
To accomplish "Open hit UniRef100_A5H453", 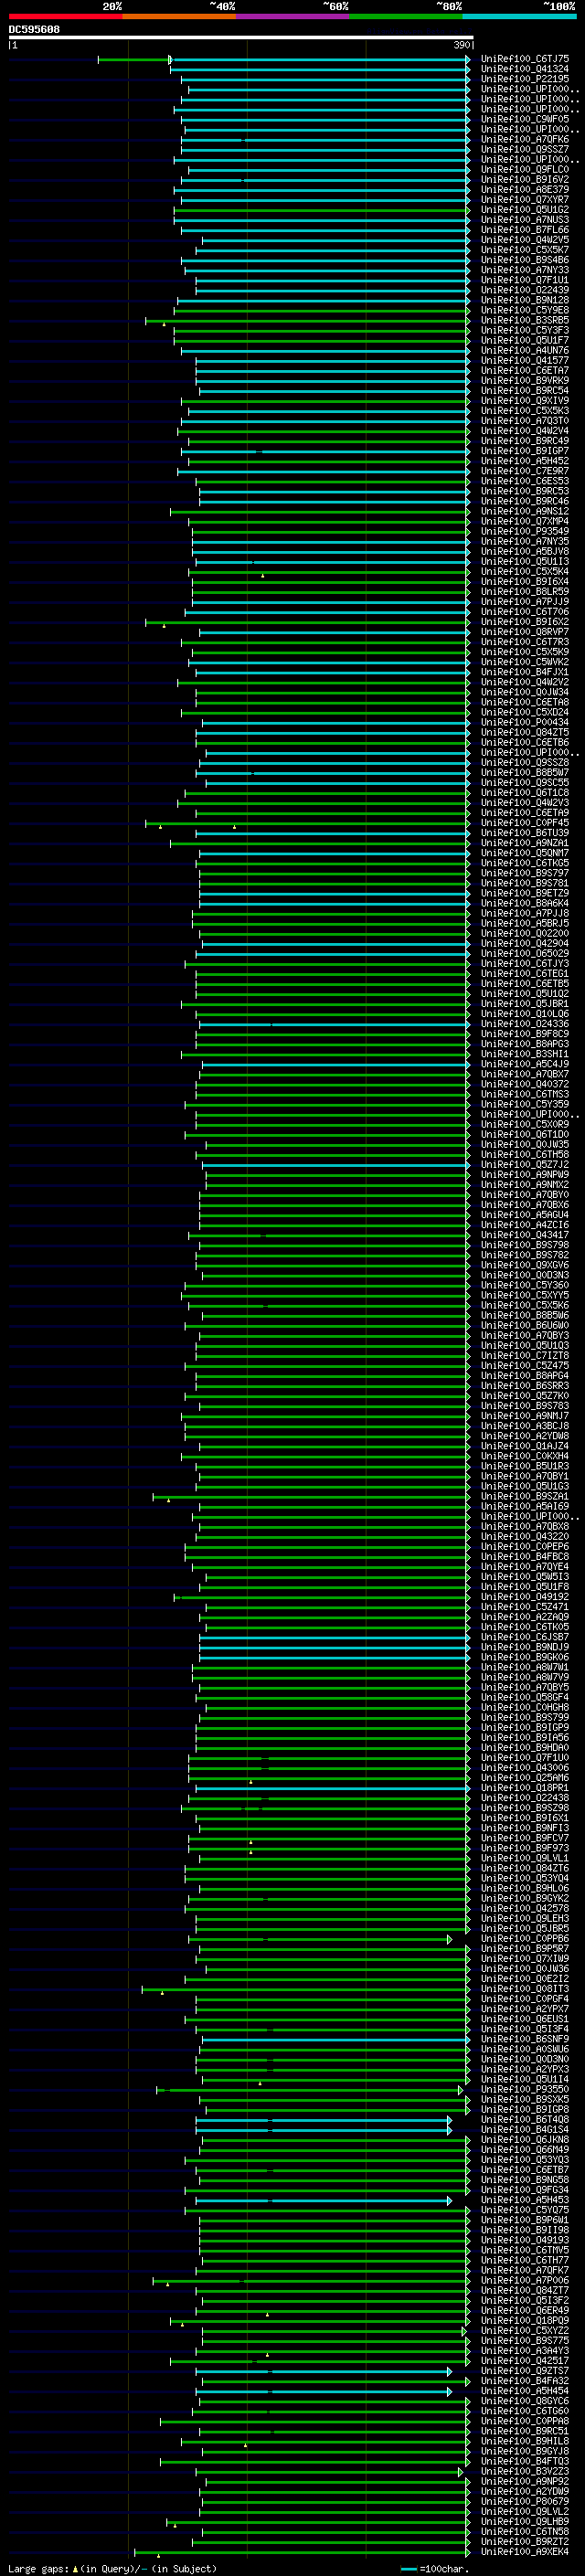I will 525,2199.
